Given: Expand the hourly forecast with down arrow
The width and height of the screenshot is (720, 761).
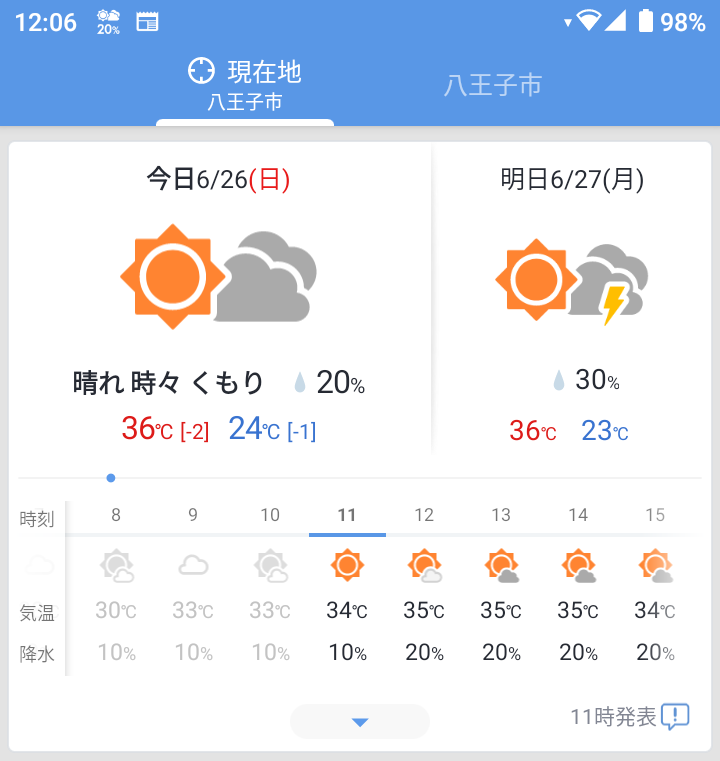Looking at the screenshot, I should coord(360,722).
